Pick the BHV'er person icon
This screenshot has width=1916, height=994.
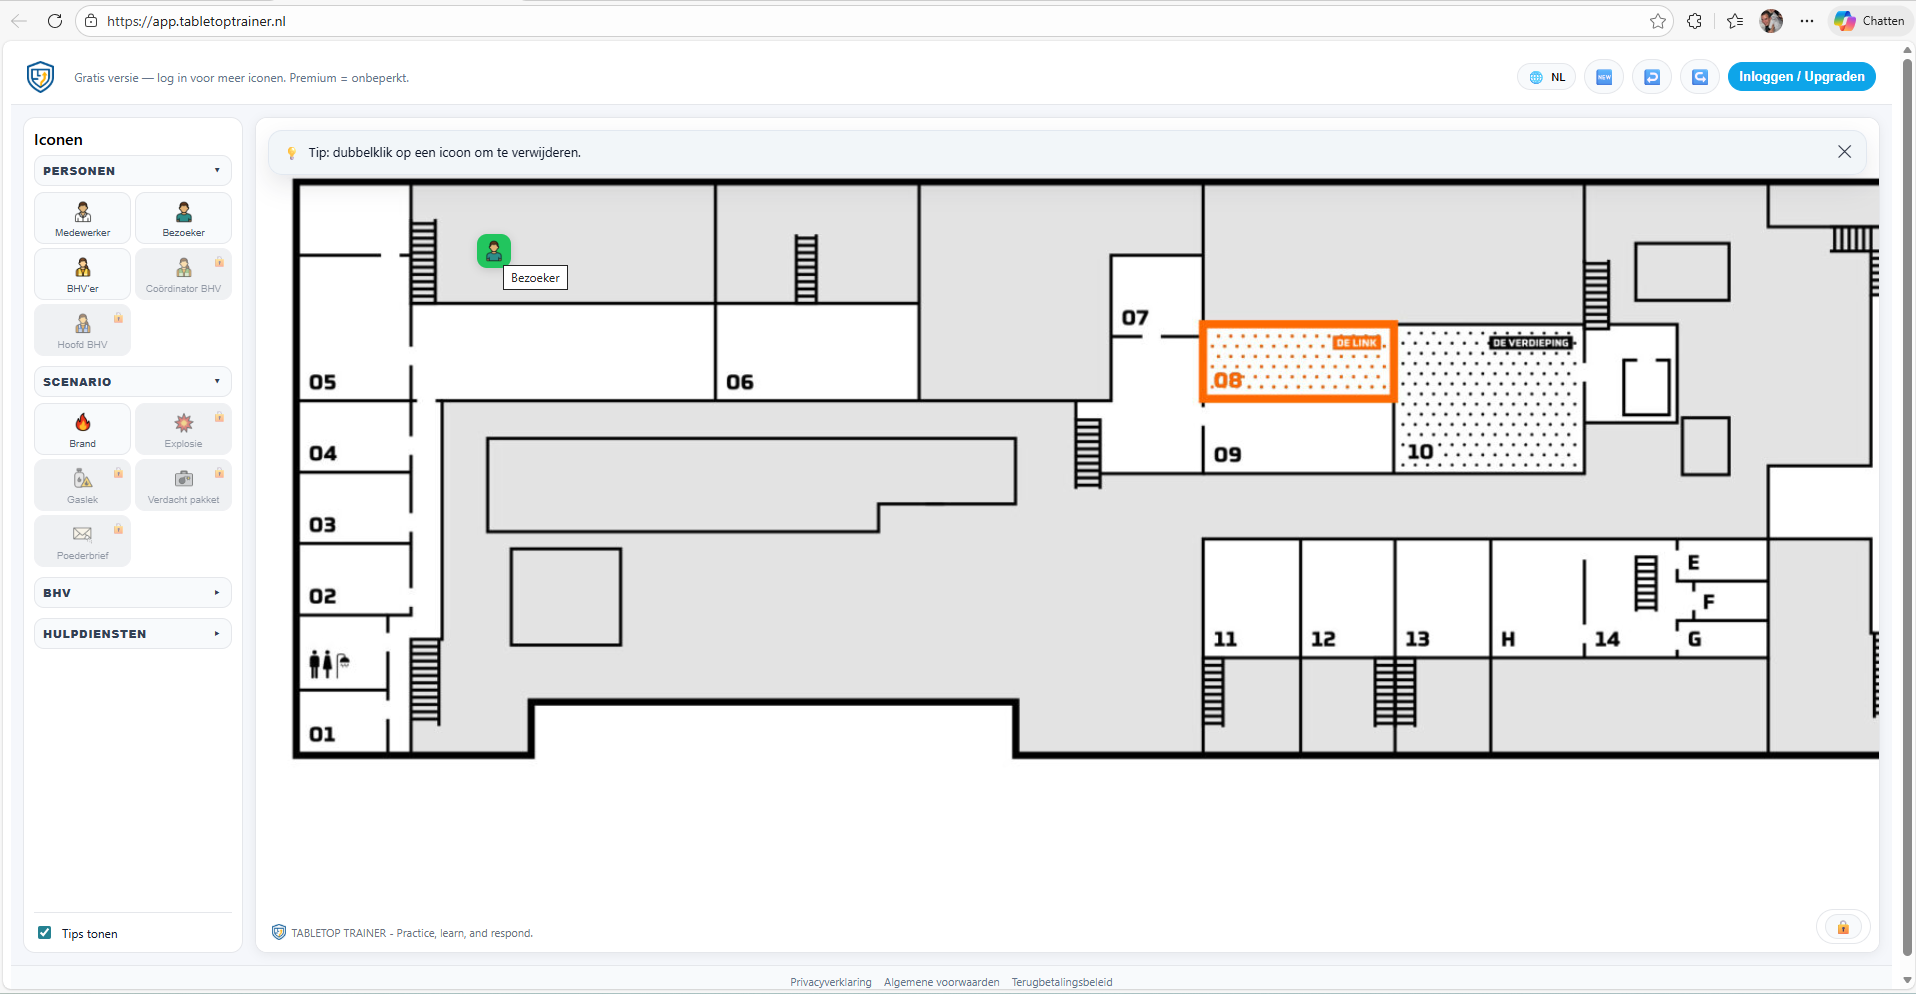(83, 274)
